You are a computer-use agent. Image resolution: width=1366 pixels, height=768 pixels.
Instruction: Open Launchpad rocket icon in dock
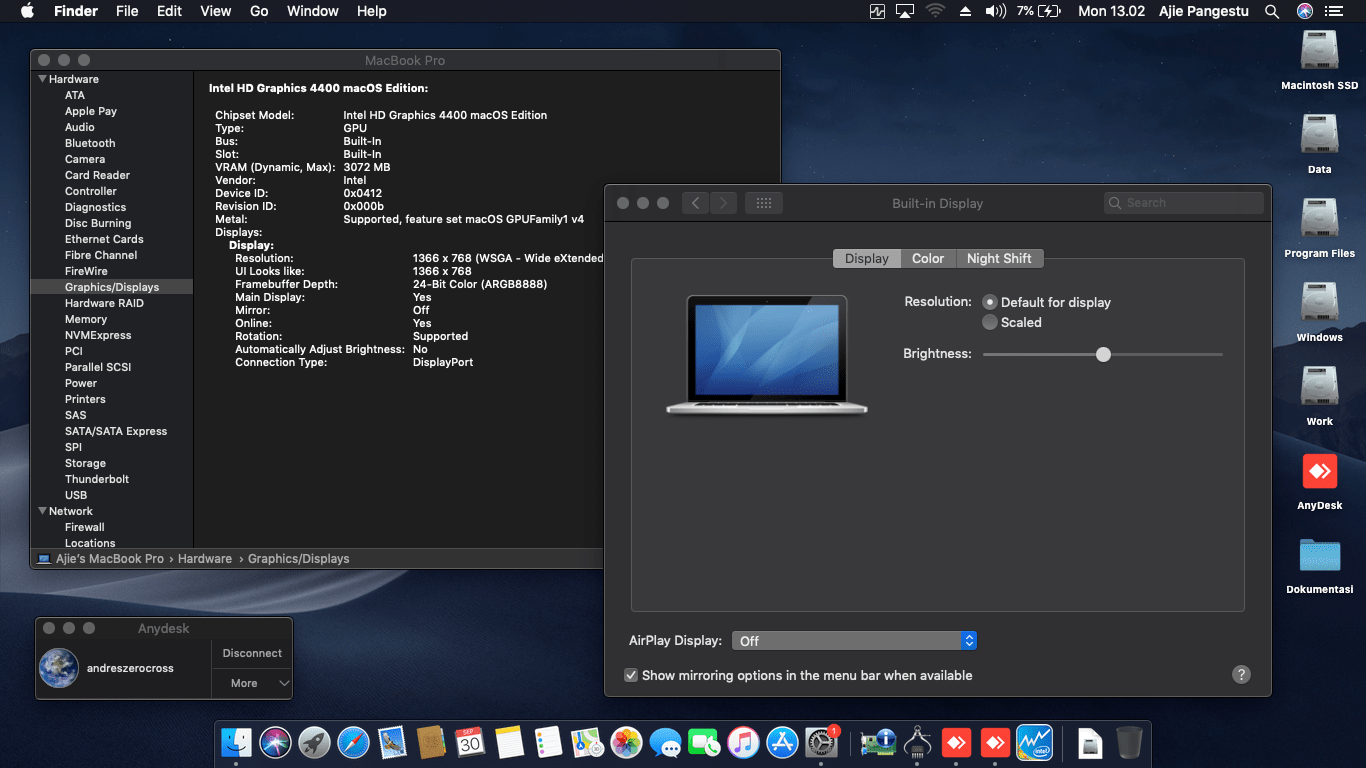pyautogui.click(x=314, y=742)
